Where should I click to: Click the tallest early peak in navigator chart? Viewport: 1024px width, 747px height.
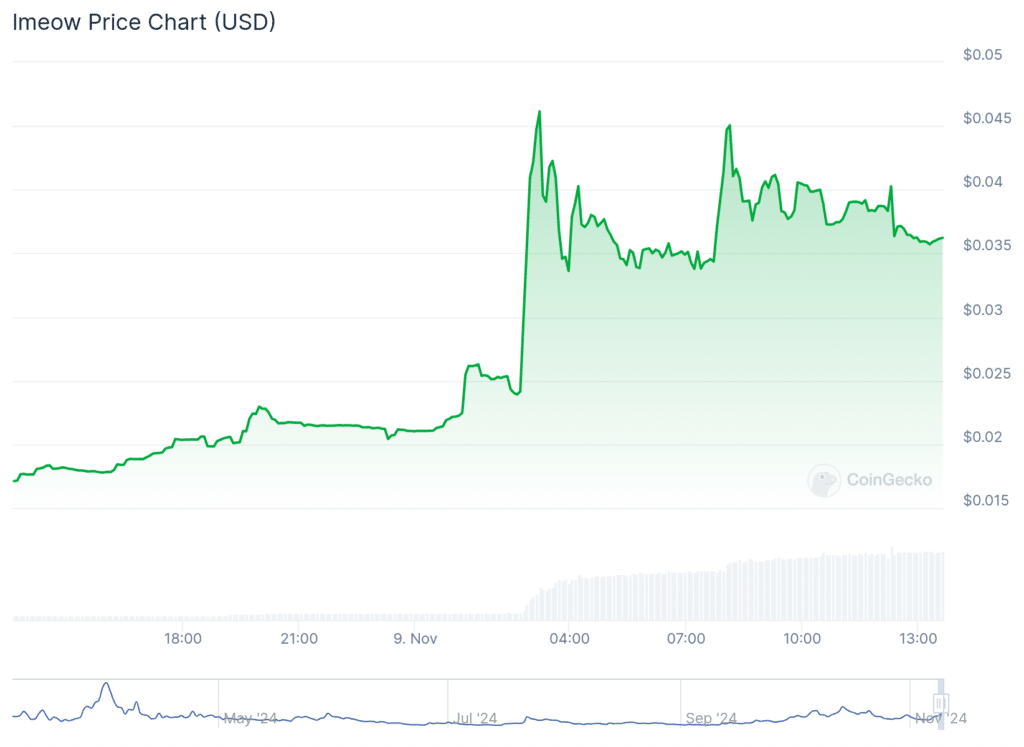105,686
